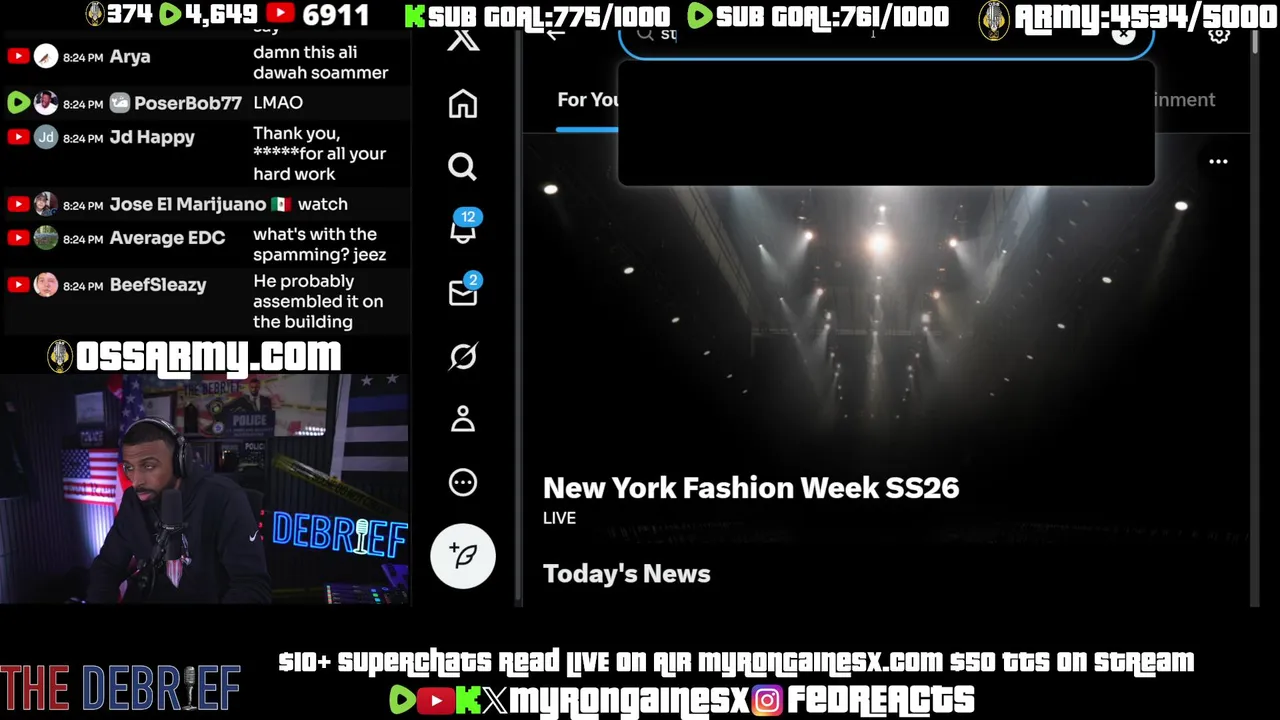Click BeefSleazy chat username

(158, 285)
